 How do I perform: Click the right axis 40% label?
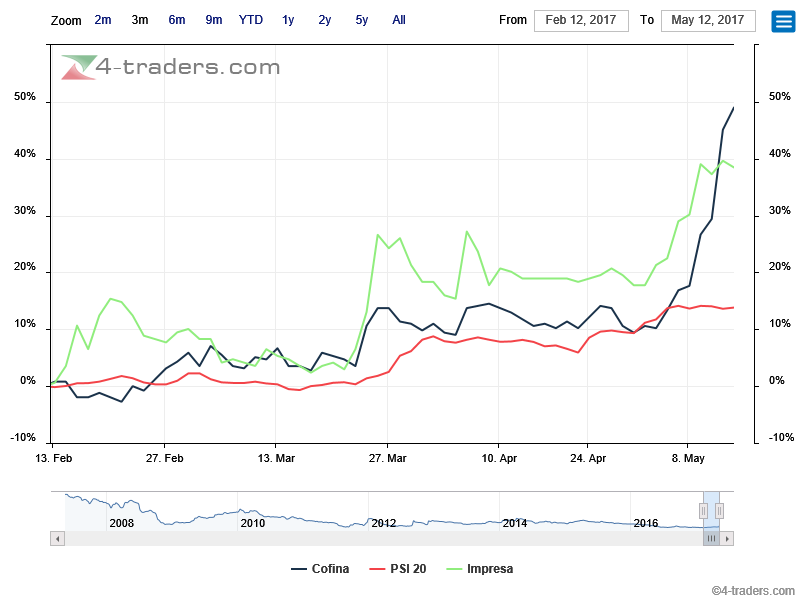click(779, 153)
